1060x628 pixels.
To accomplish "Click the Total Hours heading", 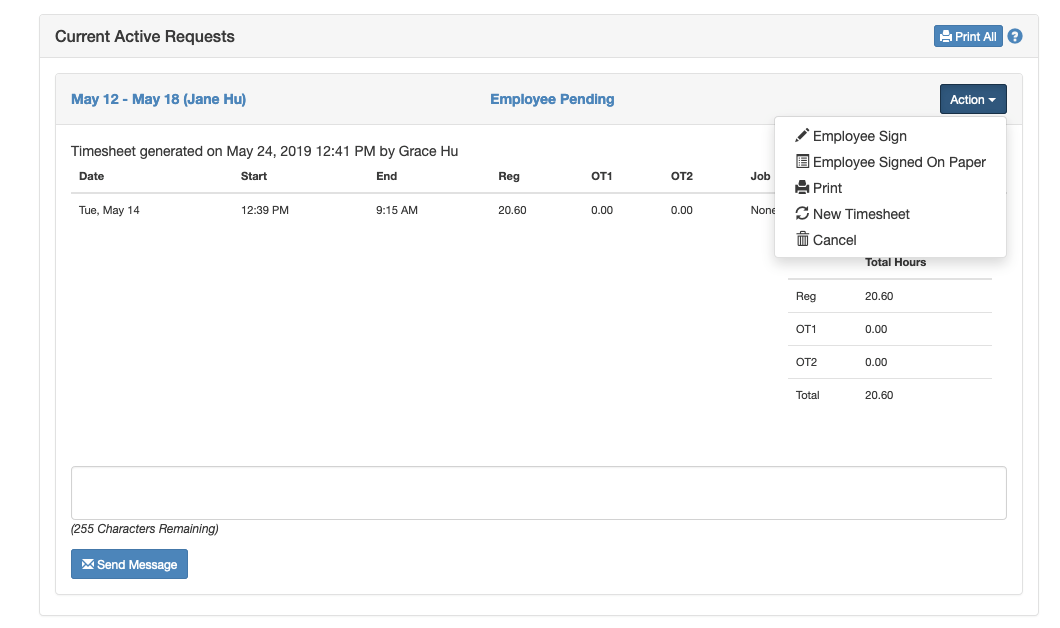I will pyautogui.click(x=895, y=262).
